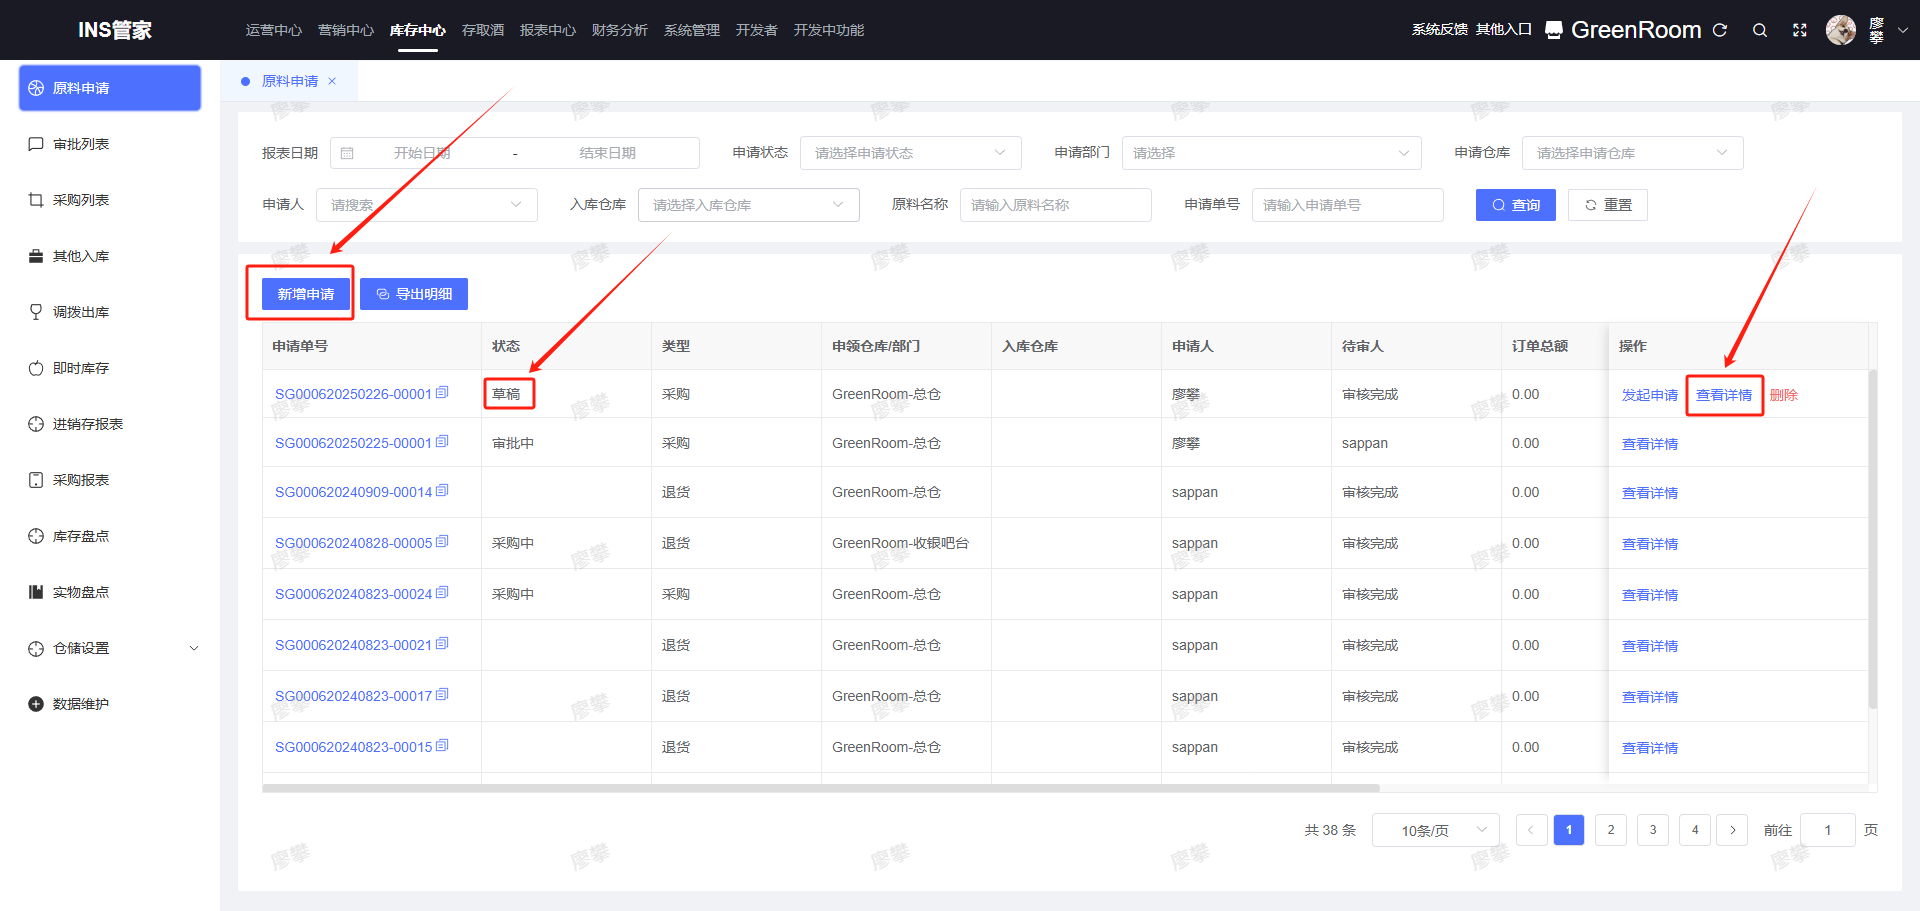This screenshot has width=1920, height=911.
Task: Copy order number SG000620240828-00005 icon
Action: (442, 542)
